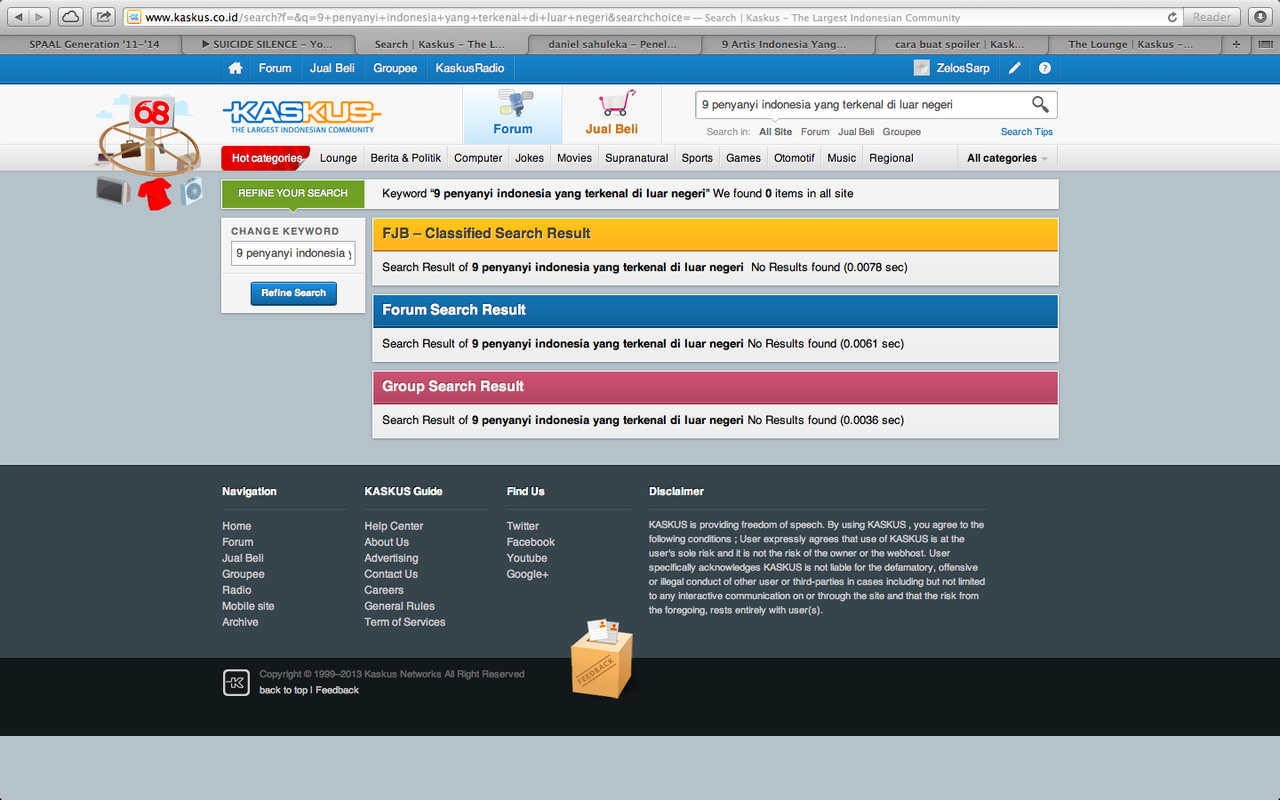1280x800 pixels.
Task: Switch to the Forum tab with chat icon
Action: (x=512, y=113)
